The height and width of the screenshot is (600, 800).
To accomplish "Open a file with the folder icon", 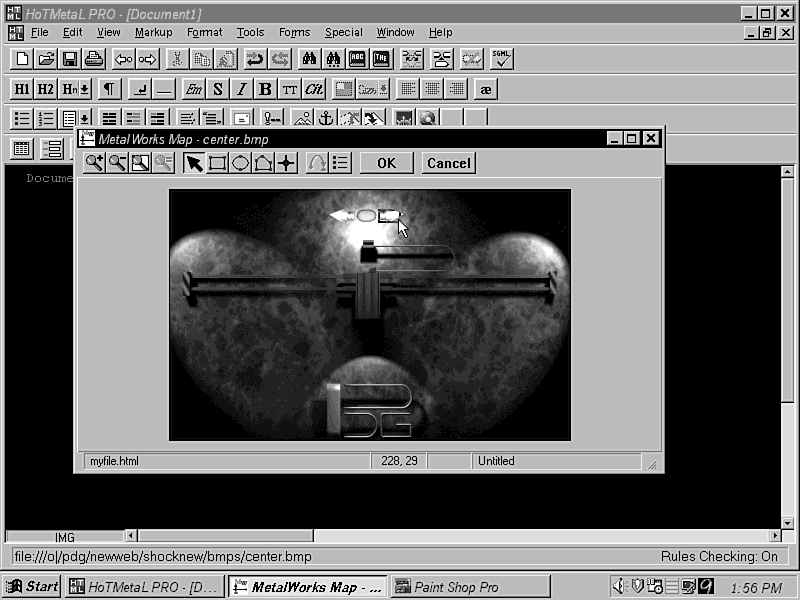I will pos(46,59).
